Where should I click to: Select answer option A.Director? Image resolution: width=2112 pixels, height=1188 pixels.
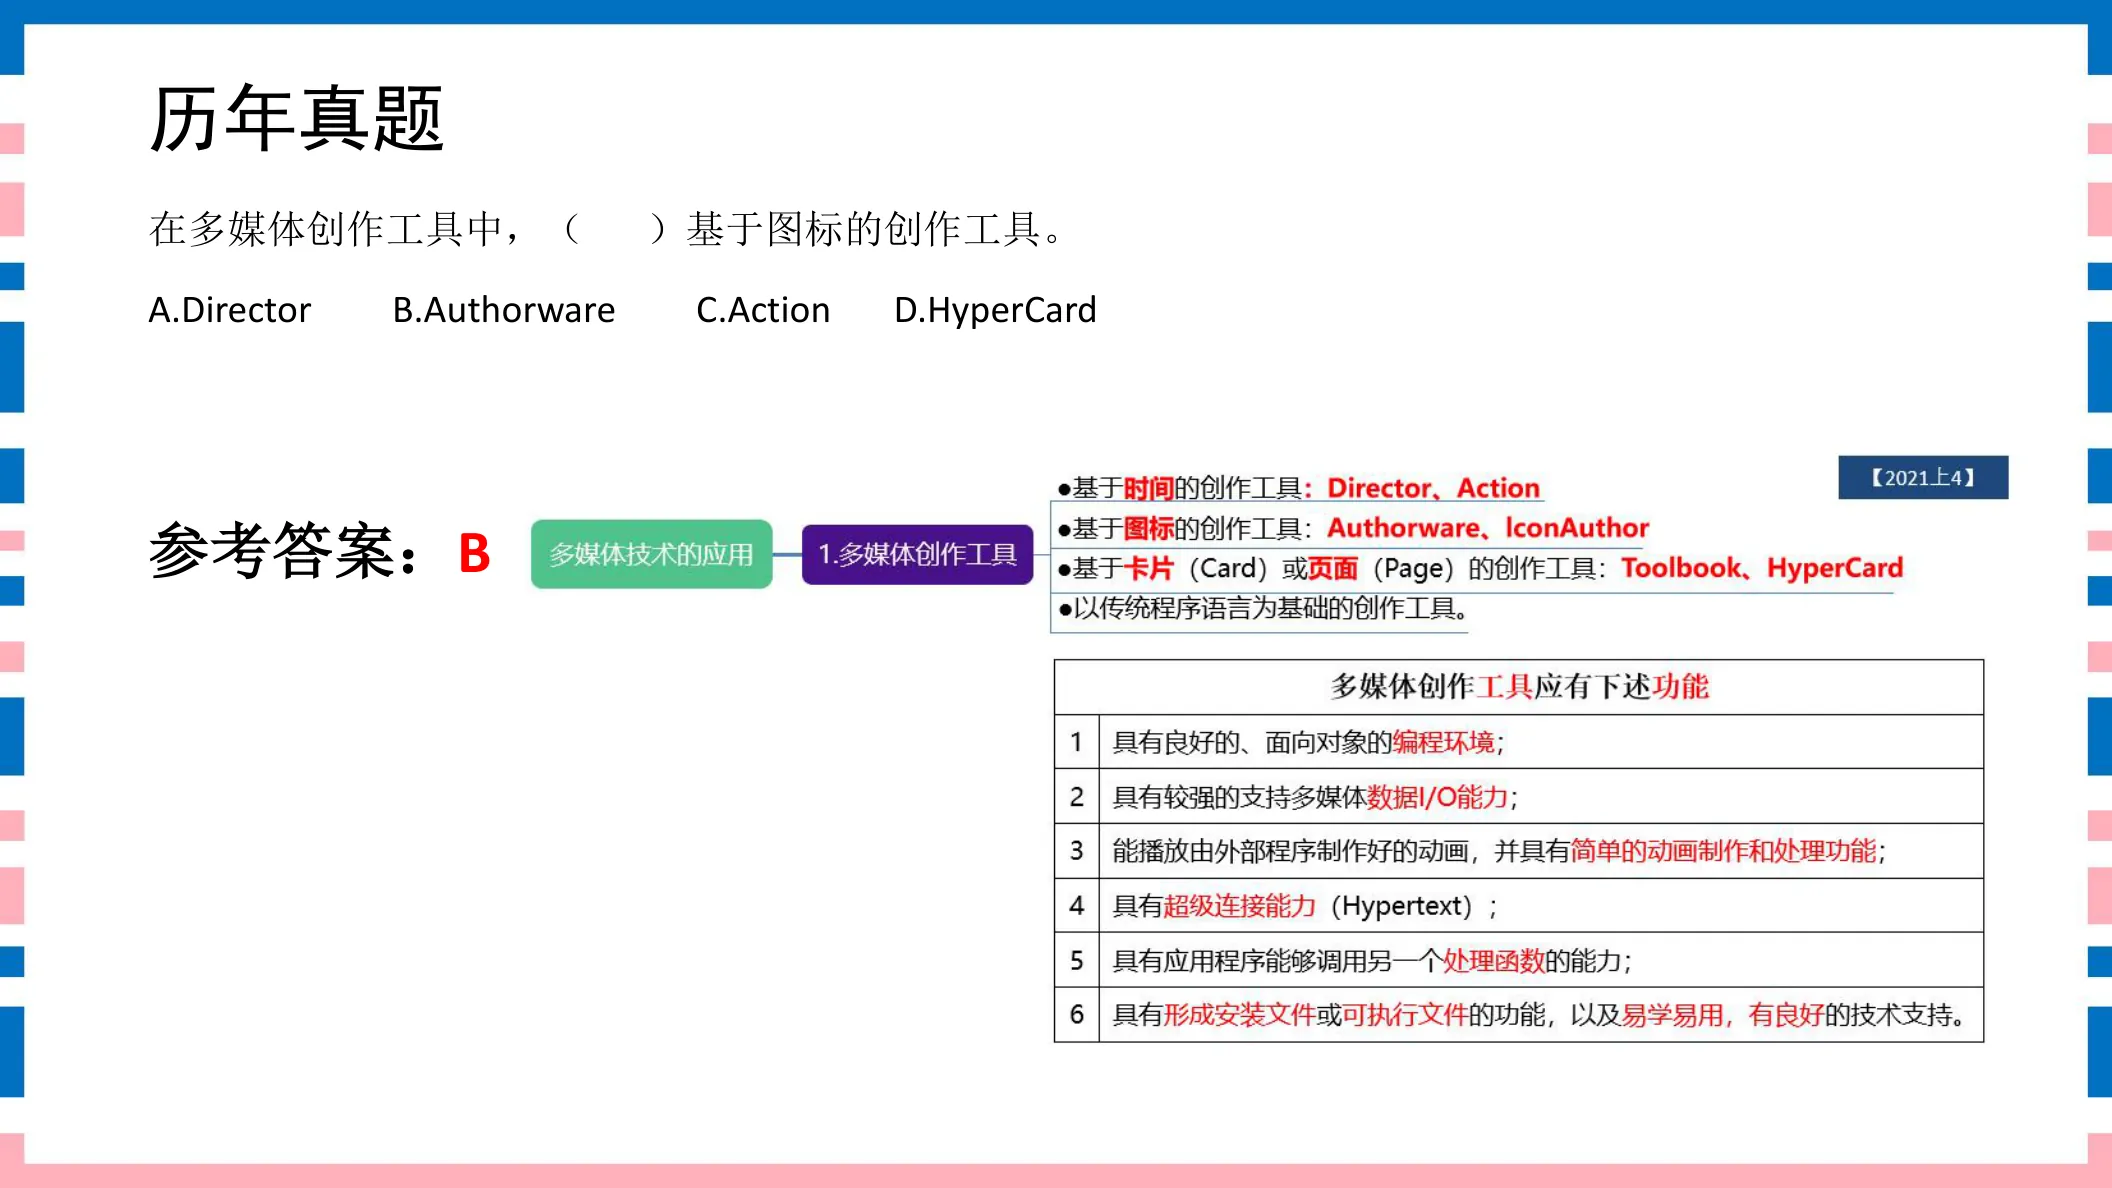[x=230, y=310]
